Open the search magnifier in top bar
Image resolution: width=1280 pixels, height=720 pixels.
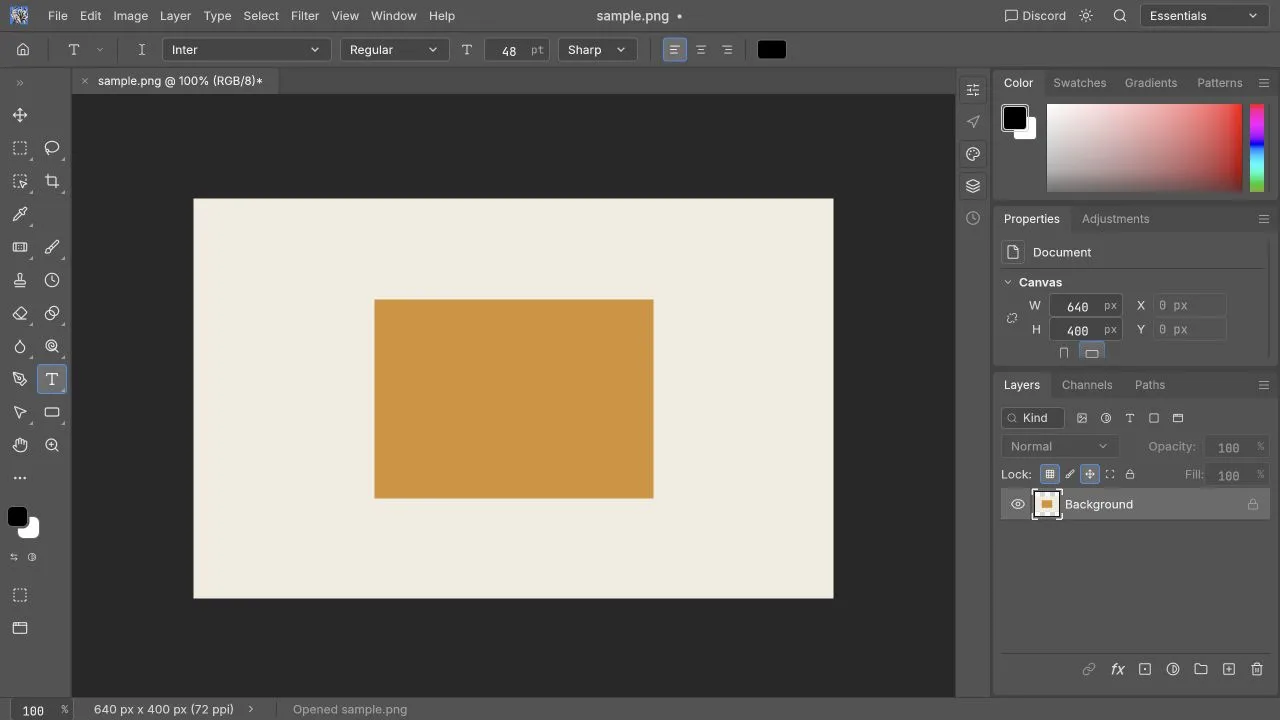[1120, 16]
